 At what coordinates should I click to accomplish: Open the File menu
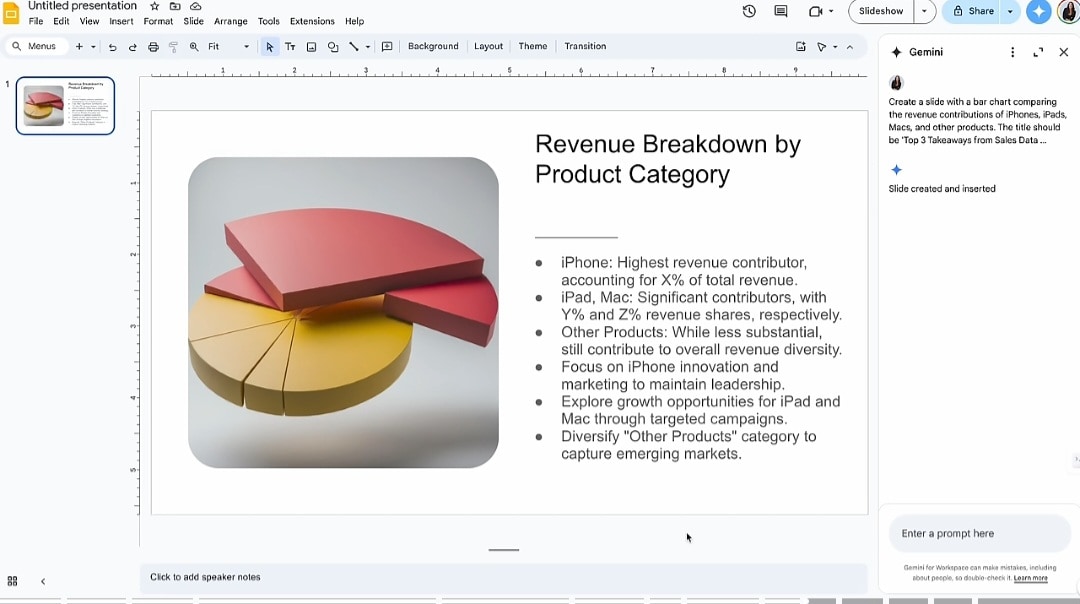click(x=36, y=21)
